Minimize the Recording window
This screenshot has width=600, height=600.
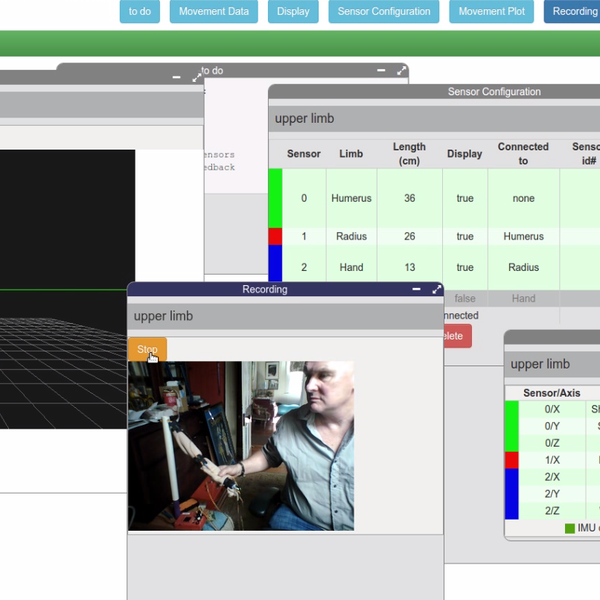pos(416,289)
